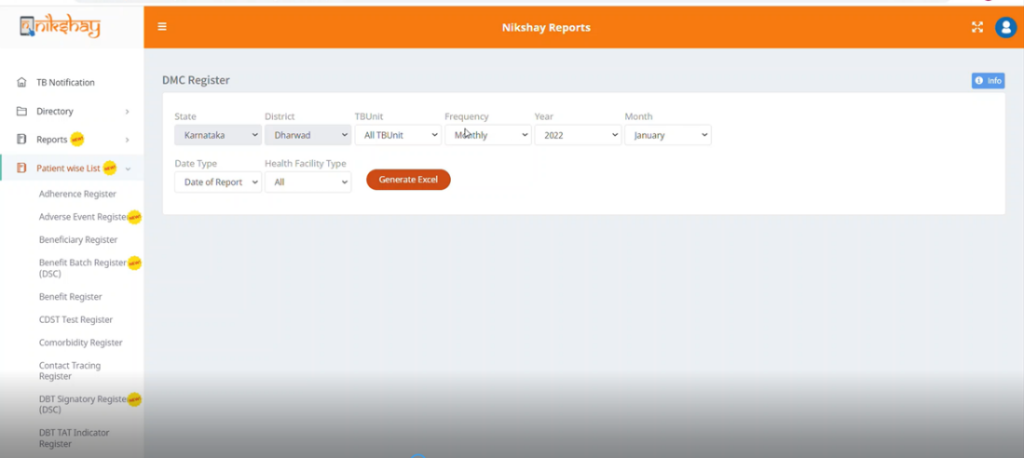The image size is (1024, 458).
Task: Open the Year dropdown showing 2022
Action: pos(578,135)
